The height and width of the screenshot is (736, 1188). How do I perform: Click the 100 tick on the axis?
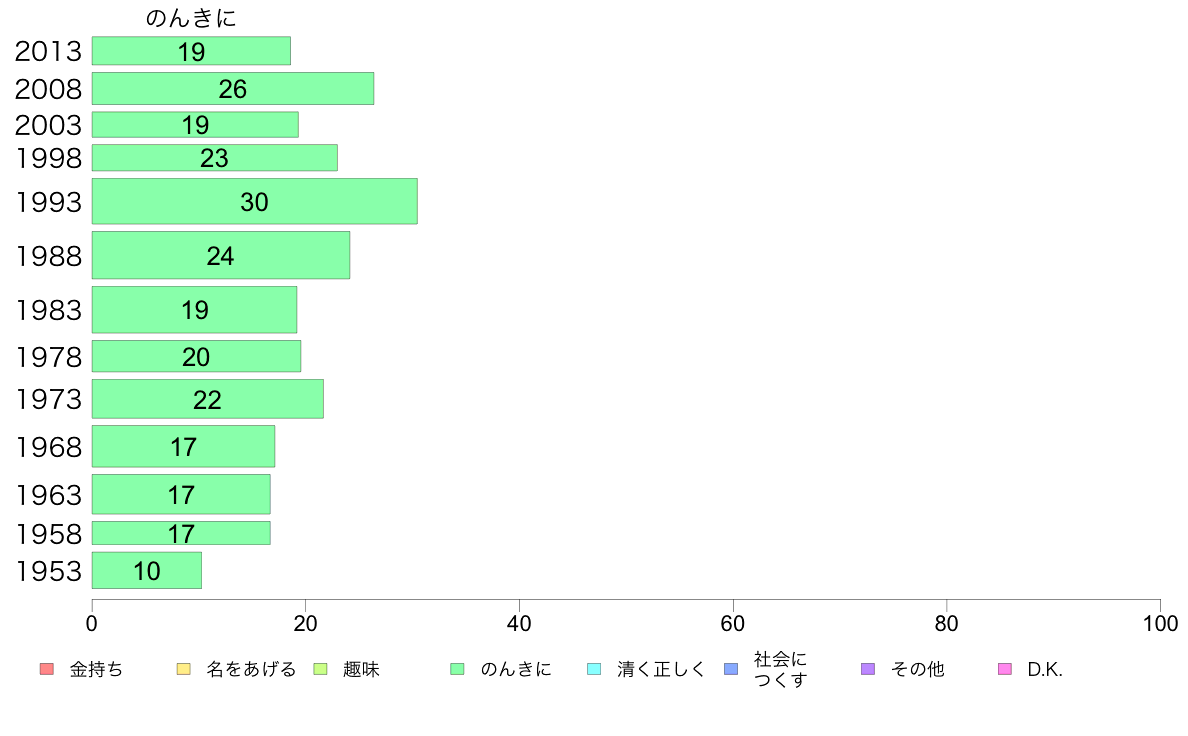pos(1160,624)
